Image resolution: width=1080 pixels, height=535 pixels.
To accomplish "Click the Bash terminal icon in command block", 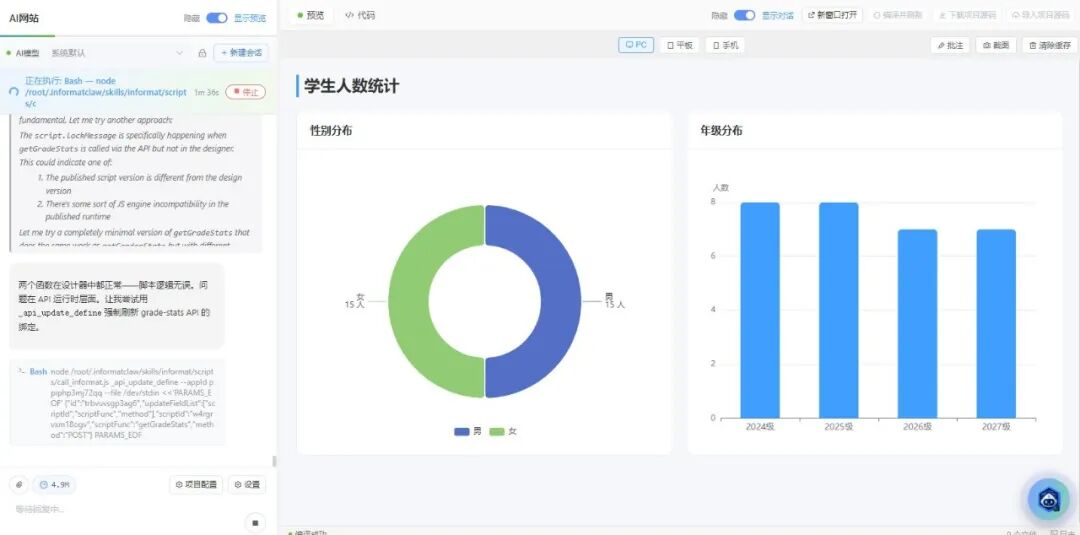I will [22, 372].
